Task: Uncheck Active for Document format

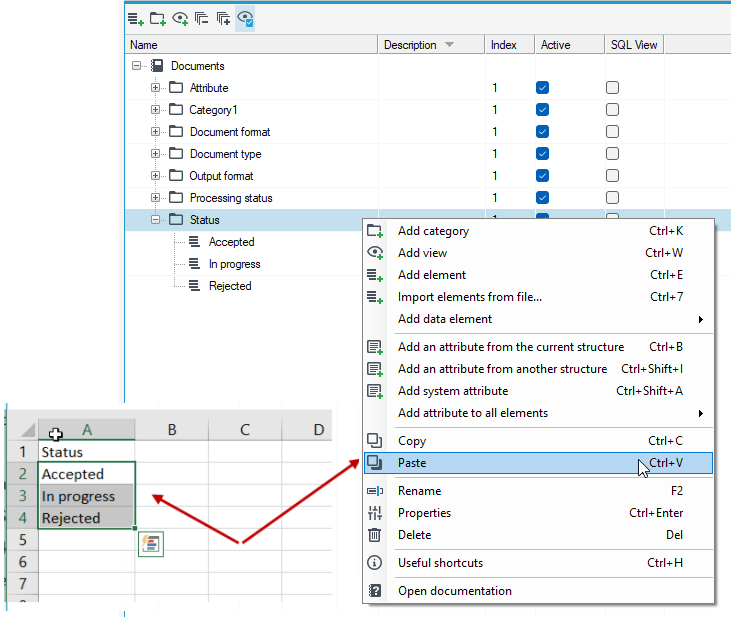Action: point(542,132)
